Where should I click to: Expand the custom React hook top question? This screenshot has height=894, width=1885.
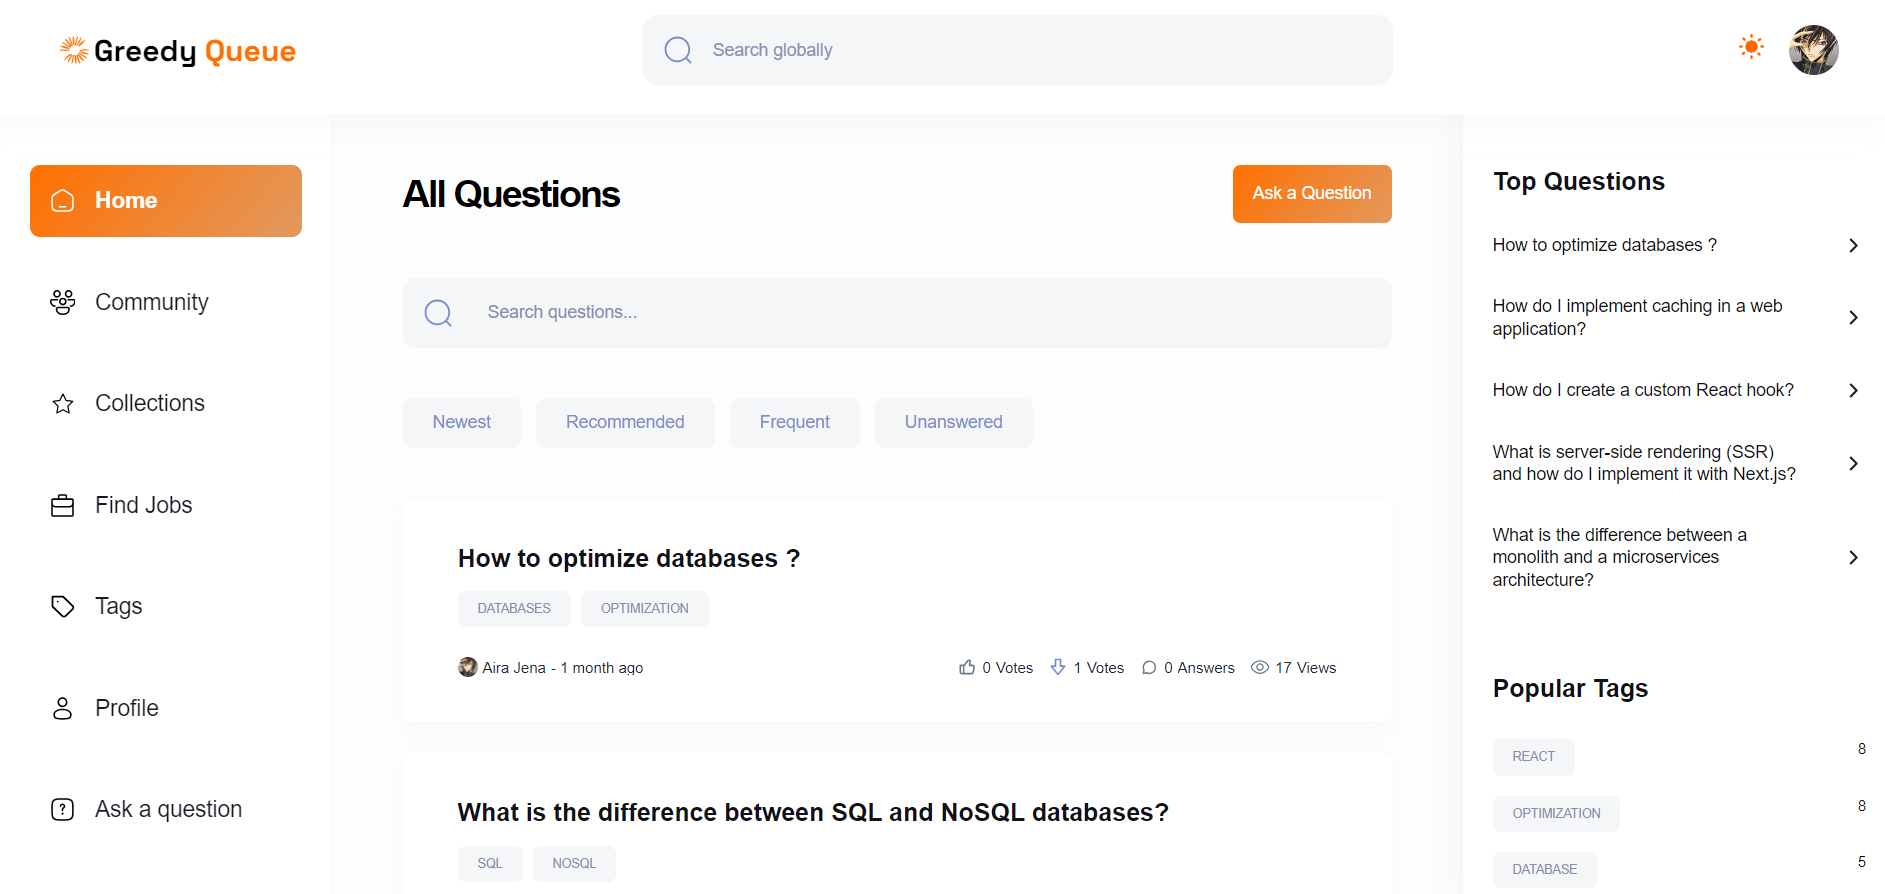tap(1853, 390)
